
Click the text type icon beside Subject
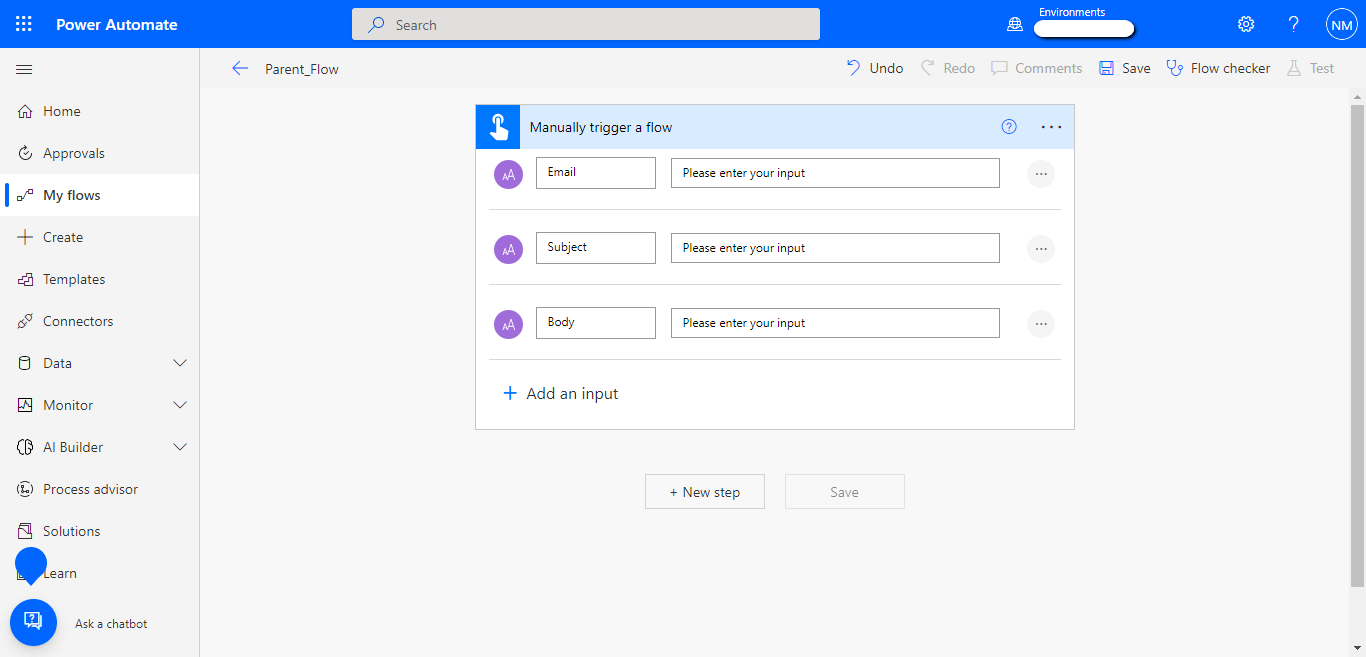pyautogui.click(x=509, y=249)
